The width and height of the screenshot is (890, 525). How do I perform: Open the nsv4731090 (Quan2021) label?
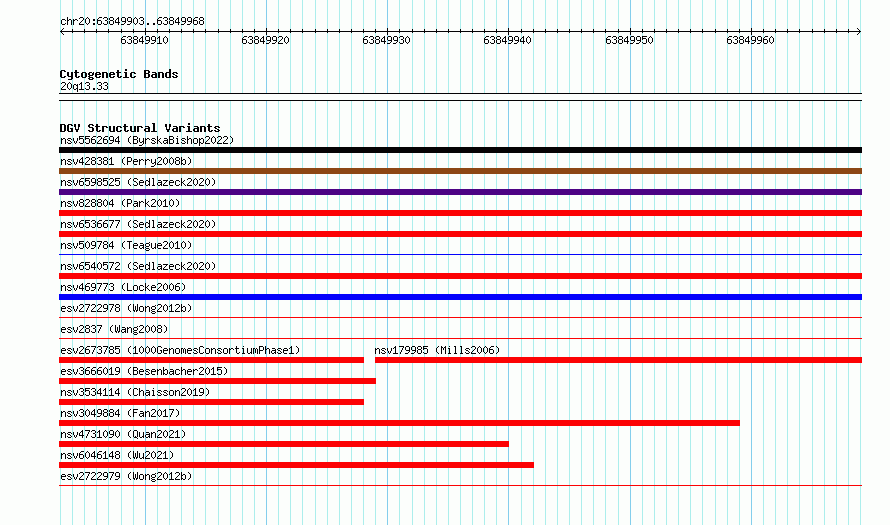tap(123, 434)
